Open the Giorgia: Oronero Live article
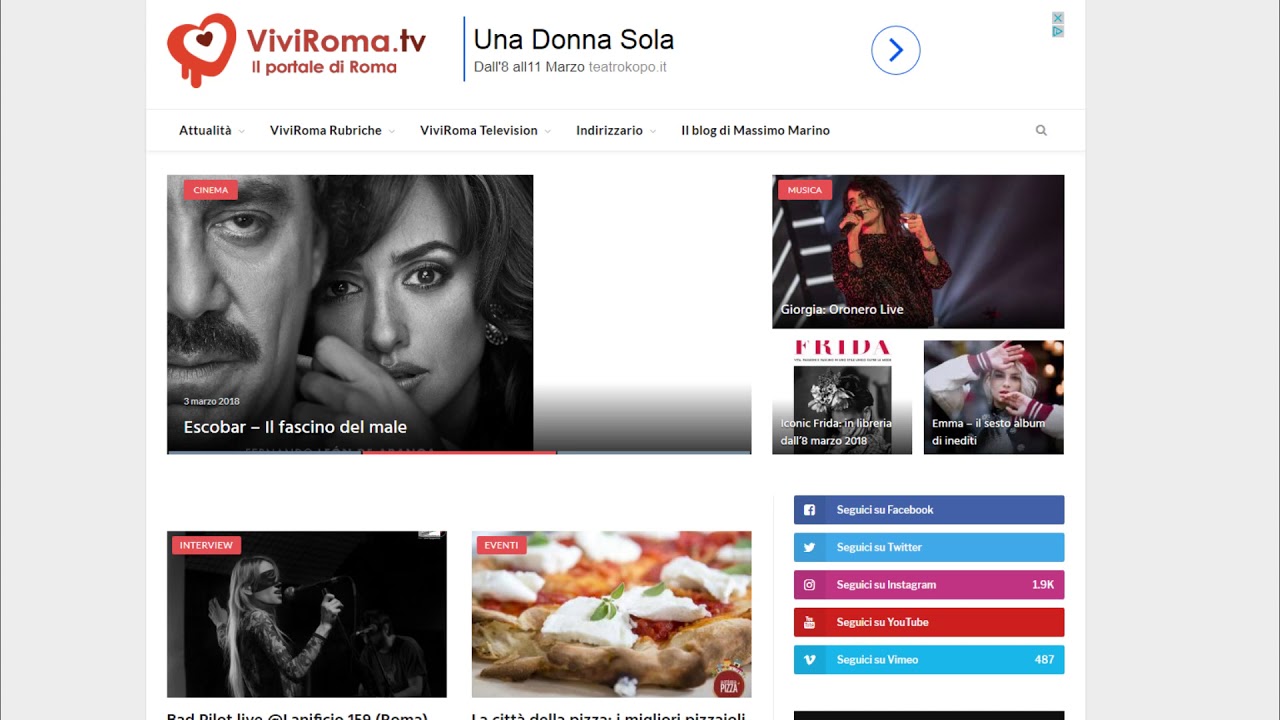Screen dimensions: 1280x720 pos(842,310)
